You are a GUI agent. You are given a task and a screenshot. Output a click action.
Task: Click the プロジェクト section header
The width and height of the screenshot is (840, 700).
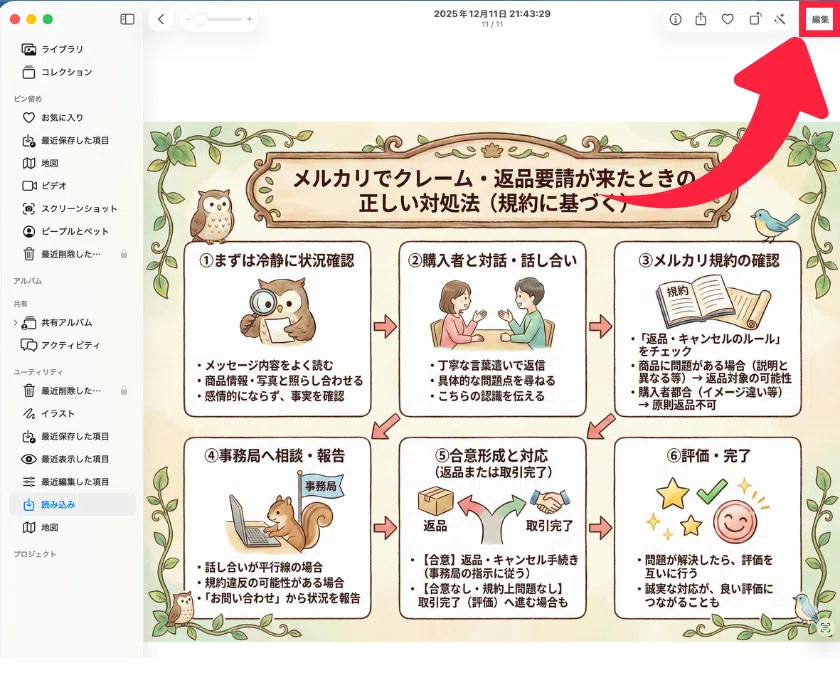tap(35, 554)
